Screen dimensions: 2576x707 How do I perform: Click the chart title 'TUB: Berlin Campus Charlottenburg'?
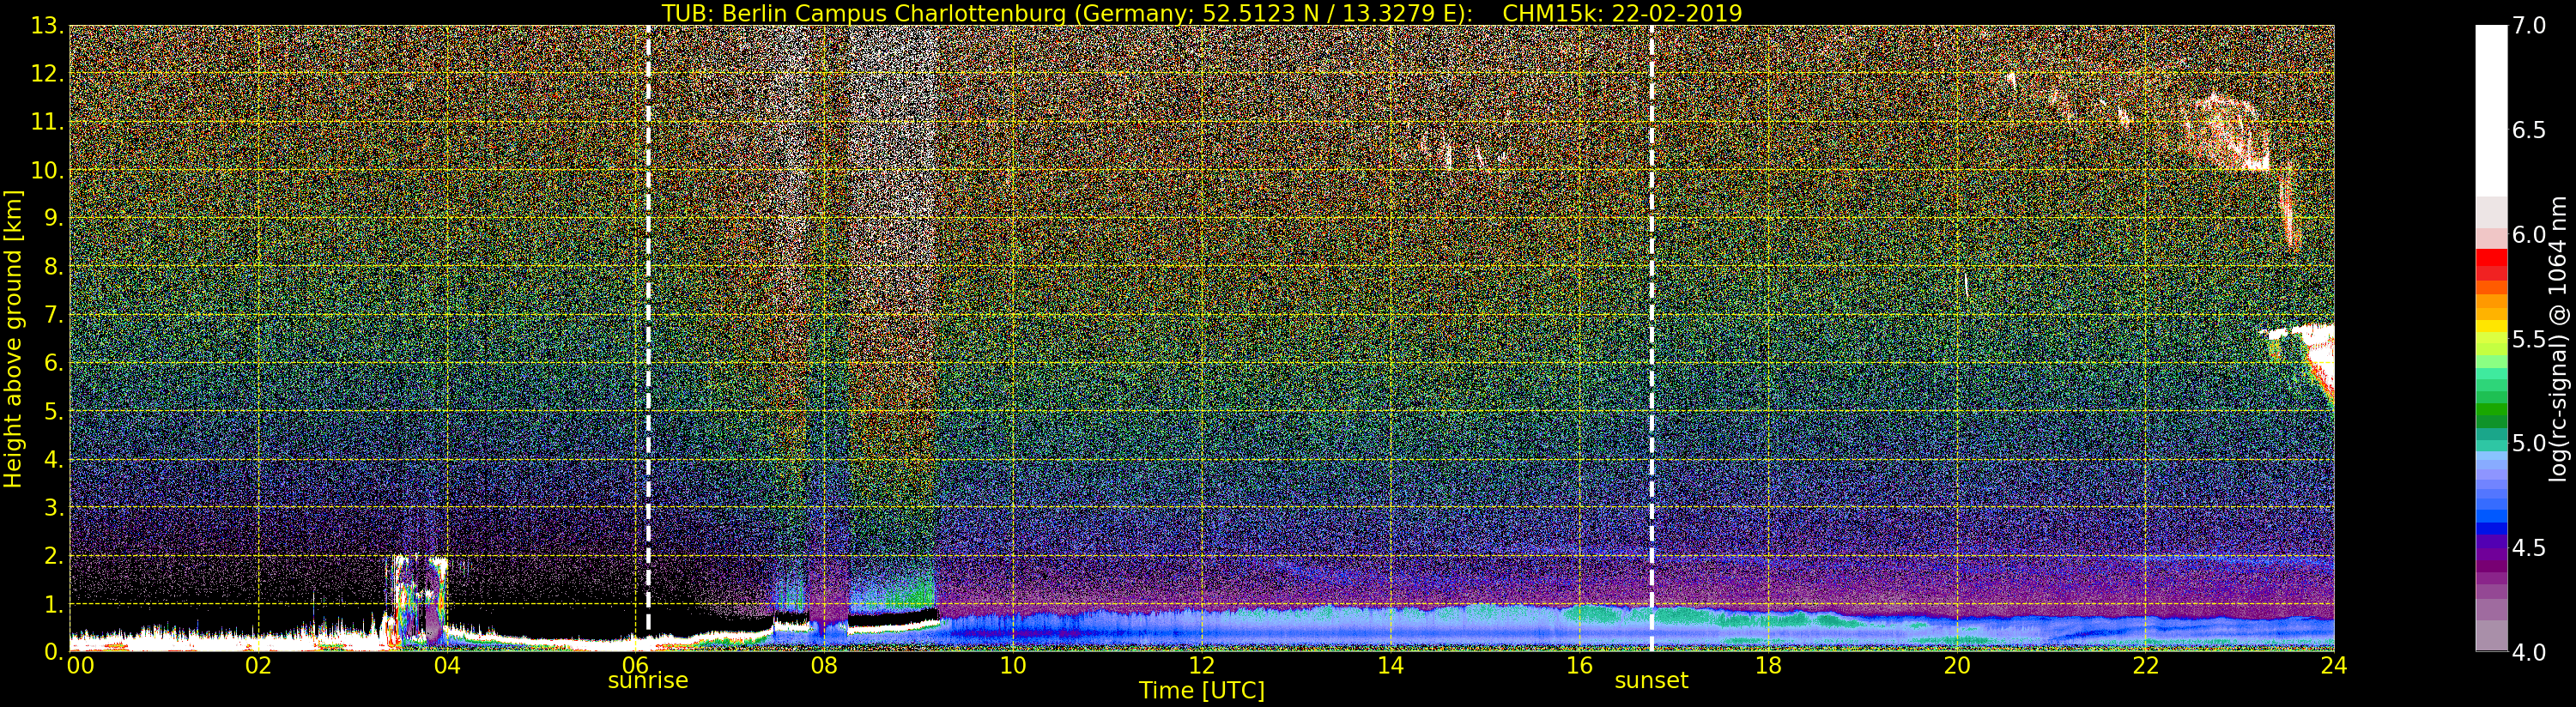tap(863, 13)
